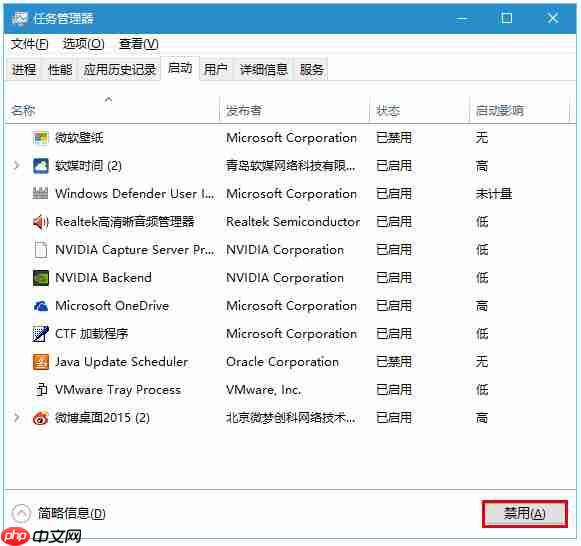Click the Microsoft OneDrive cloud icon
The image size is (581, 546).
coord(40,306)
